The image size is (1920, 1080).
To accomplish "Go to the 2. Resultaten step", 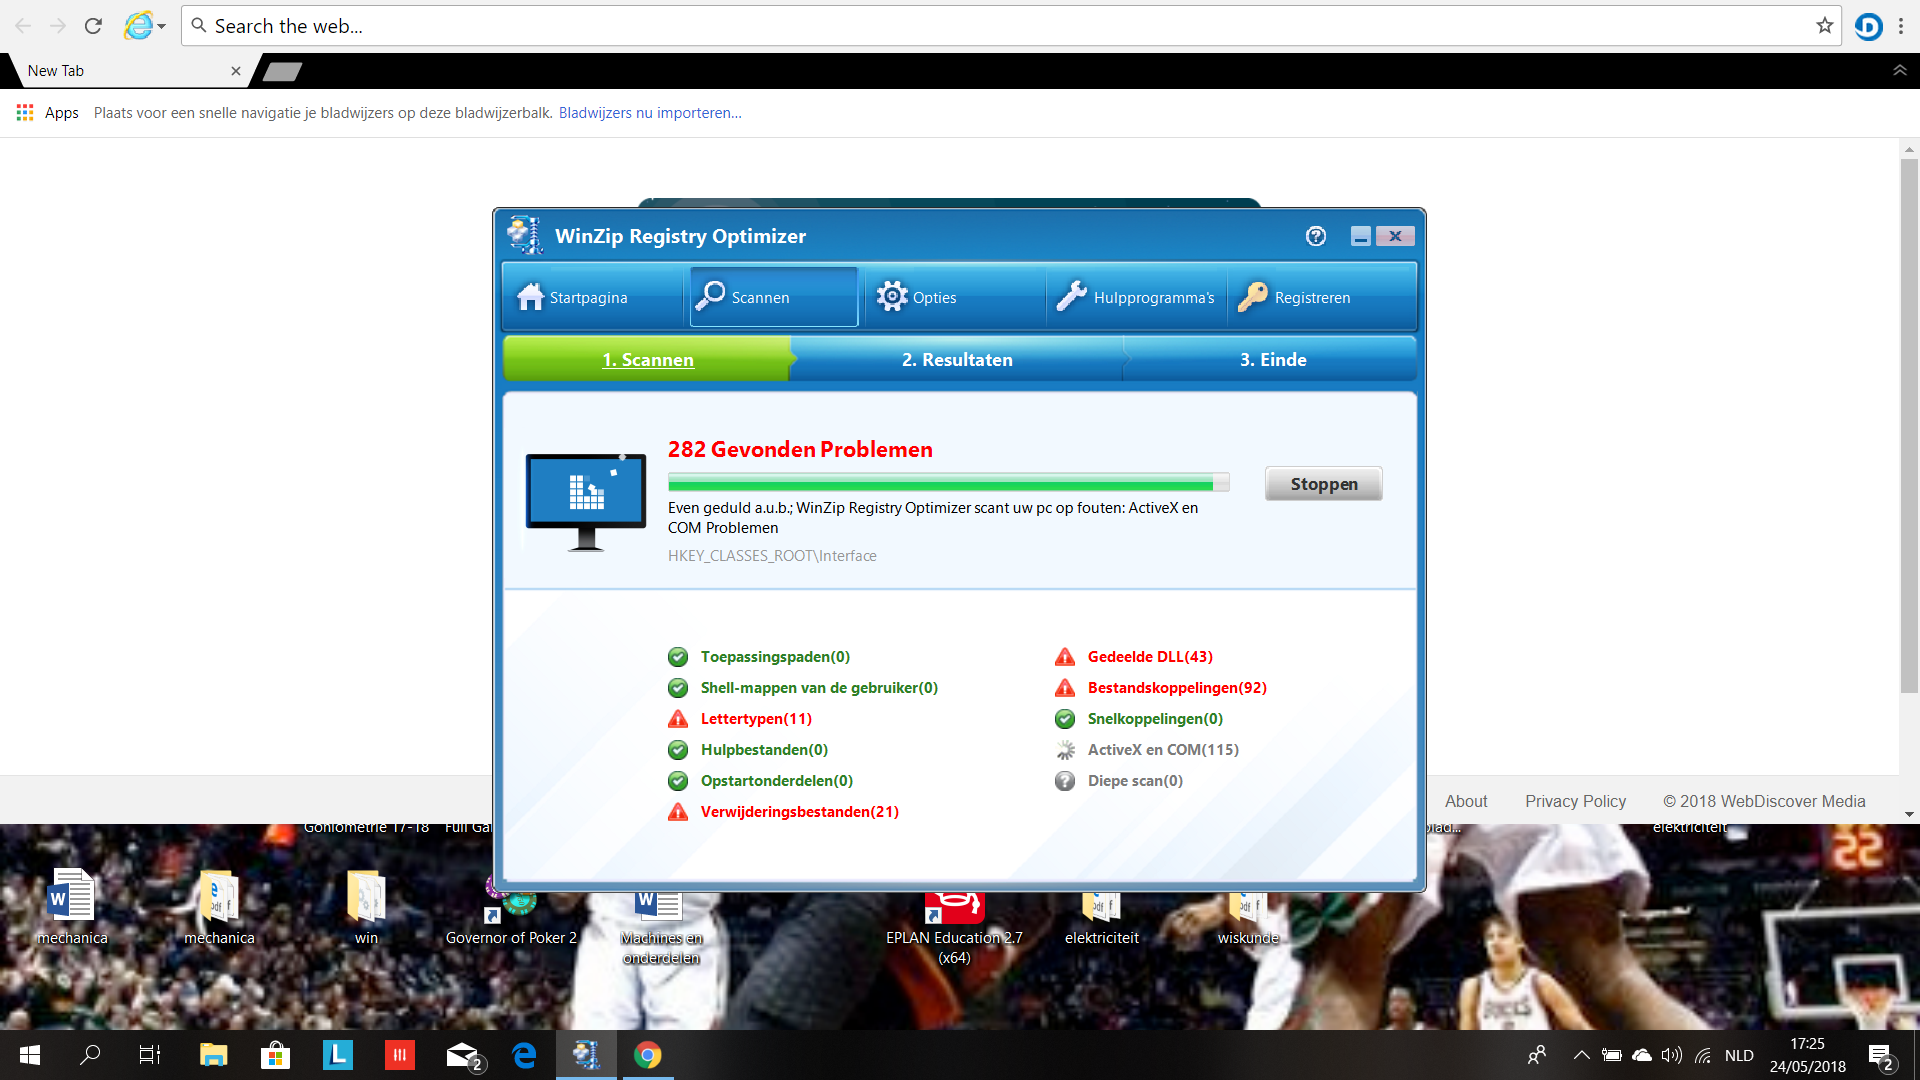I will (957, 360).
